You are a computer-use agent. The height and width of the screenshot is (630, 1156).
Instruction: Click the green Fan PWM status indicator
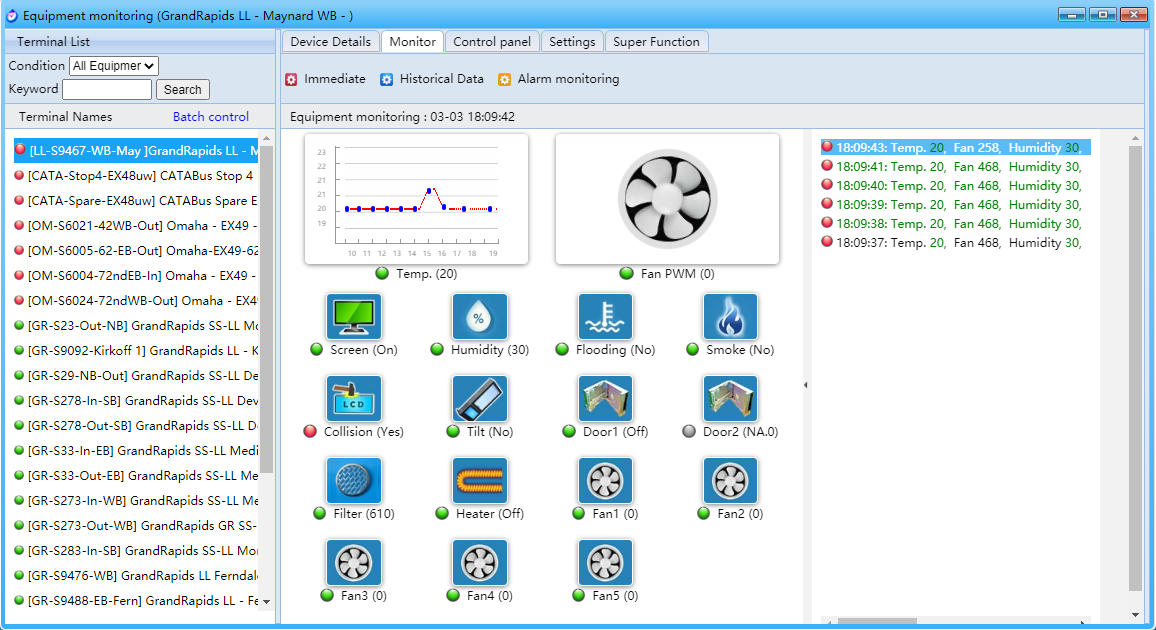point(627,274)
